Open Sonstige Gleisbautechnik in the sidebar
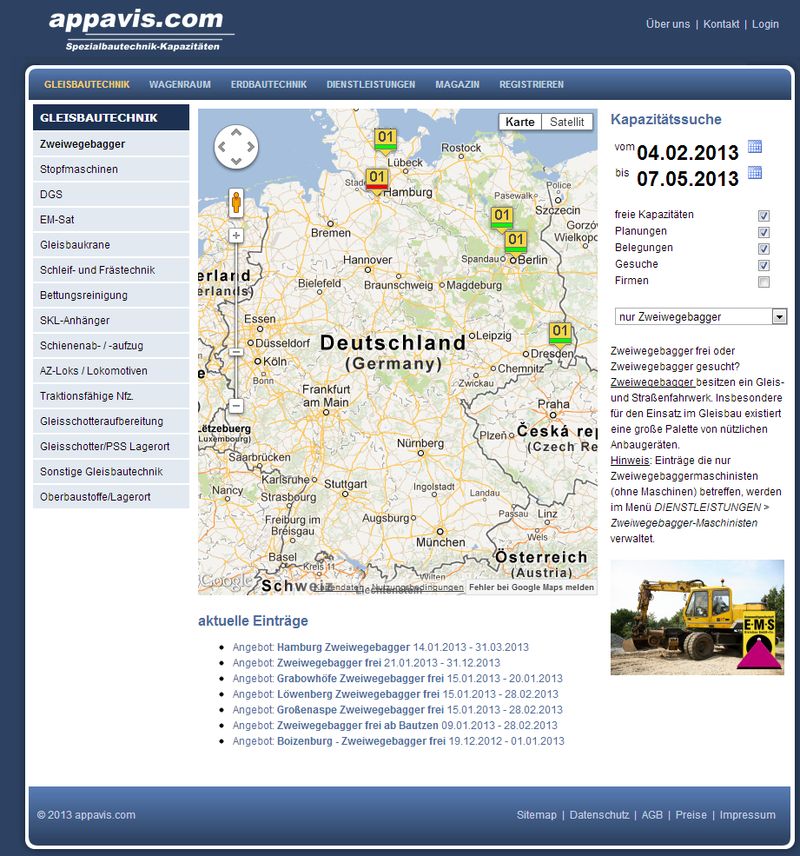 [x=111, y=472]
